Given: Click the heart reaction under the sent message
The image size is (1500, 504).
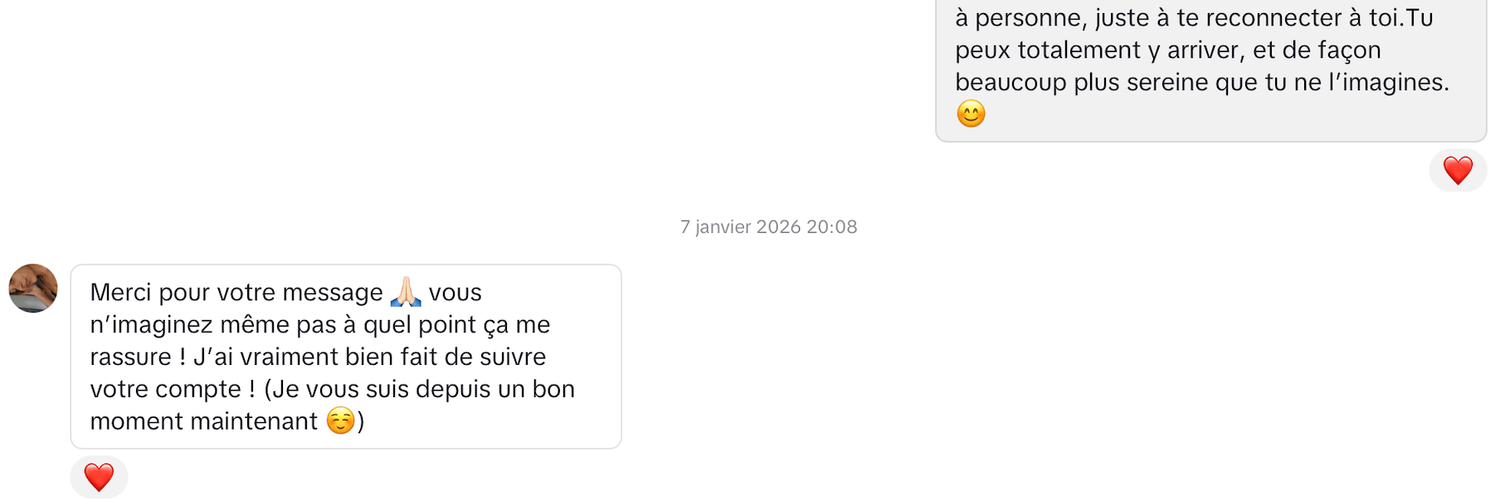Looking at the screenshot, I should [1457, 171].
